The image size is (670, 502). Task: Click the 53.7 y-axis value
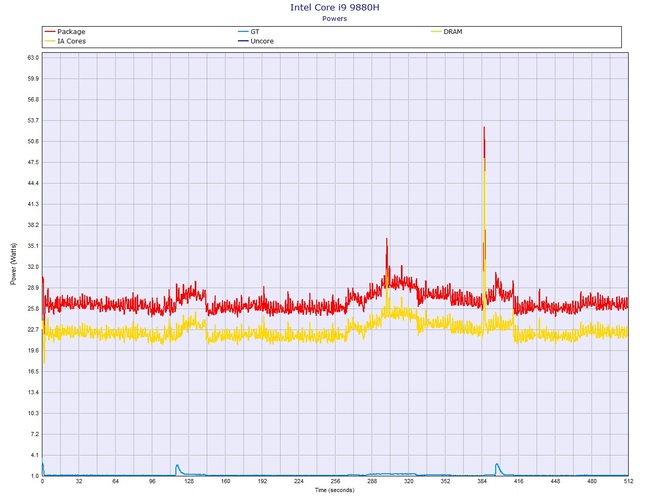tap(33, 120)
